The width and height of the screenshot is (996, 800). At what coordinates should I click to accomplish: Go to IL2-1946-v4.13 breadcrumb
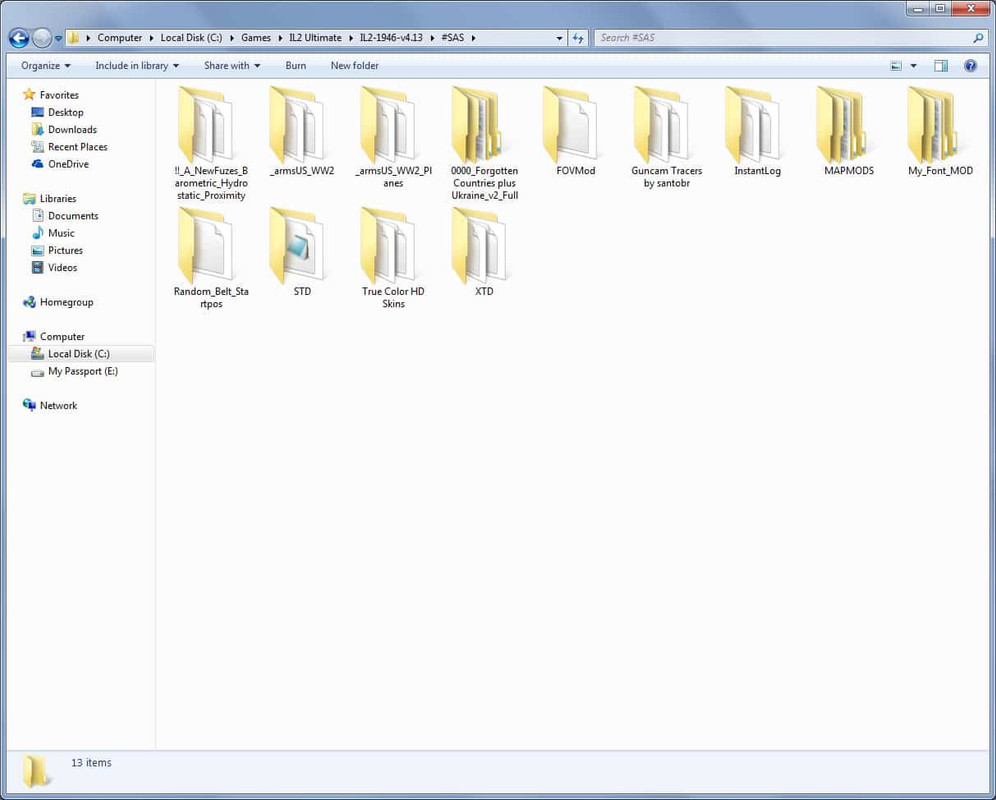click(391, 38)
